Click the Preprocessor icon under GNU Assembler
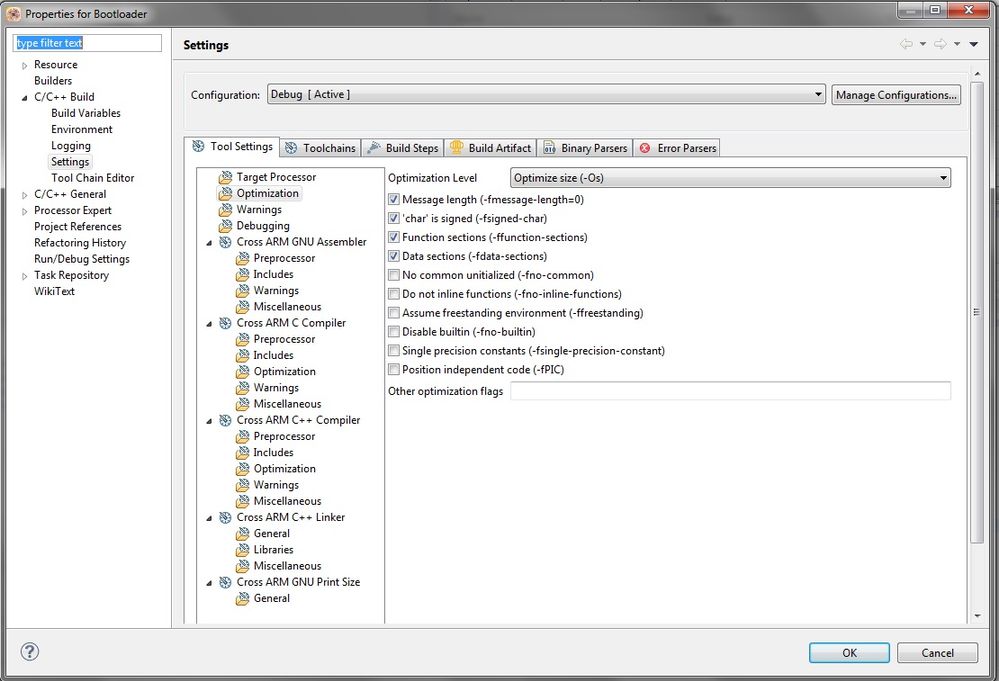 coord(242,258)
